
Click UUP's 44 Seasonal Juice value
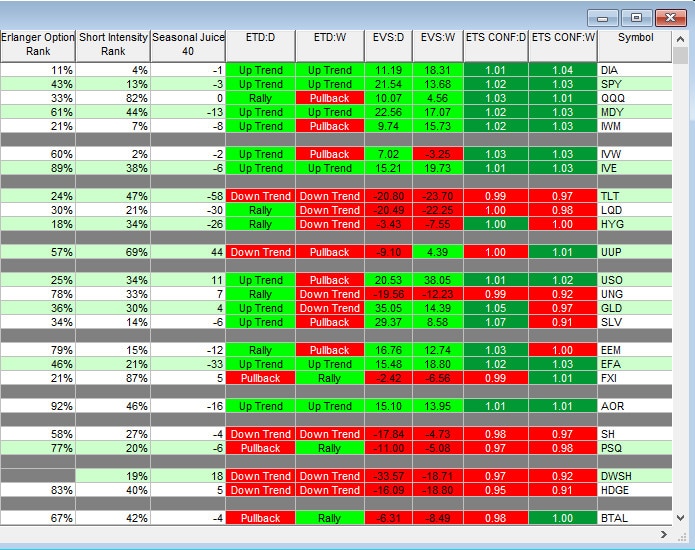pyautogui.click(x=188, y=252)
